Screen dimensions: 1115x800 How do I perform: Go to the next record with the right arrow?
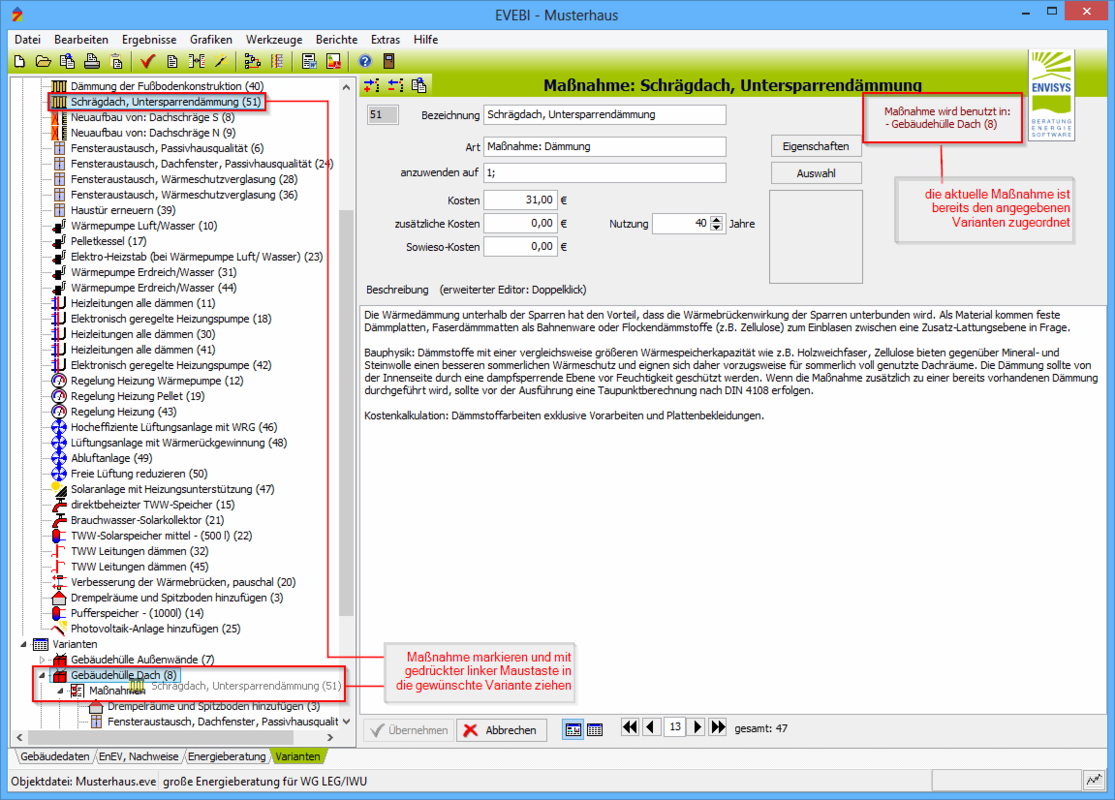[698, 727]
